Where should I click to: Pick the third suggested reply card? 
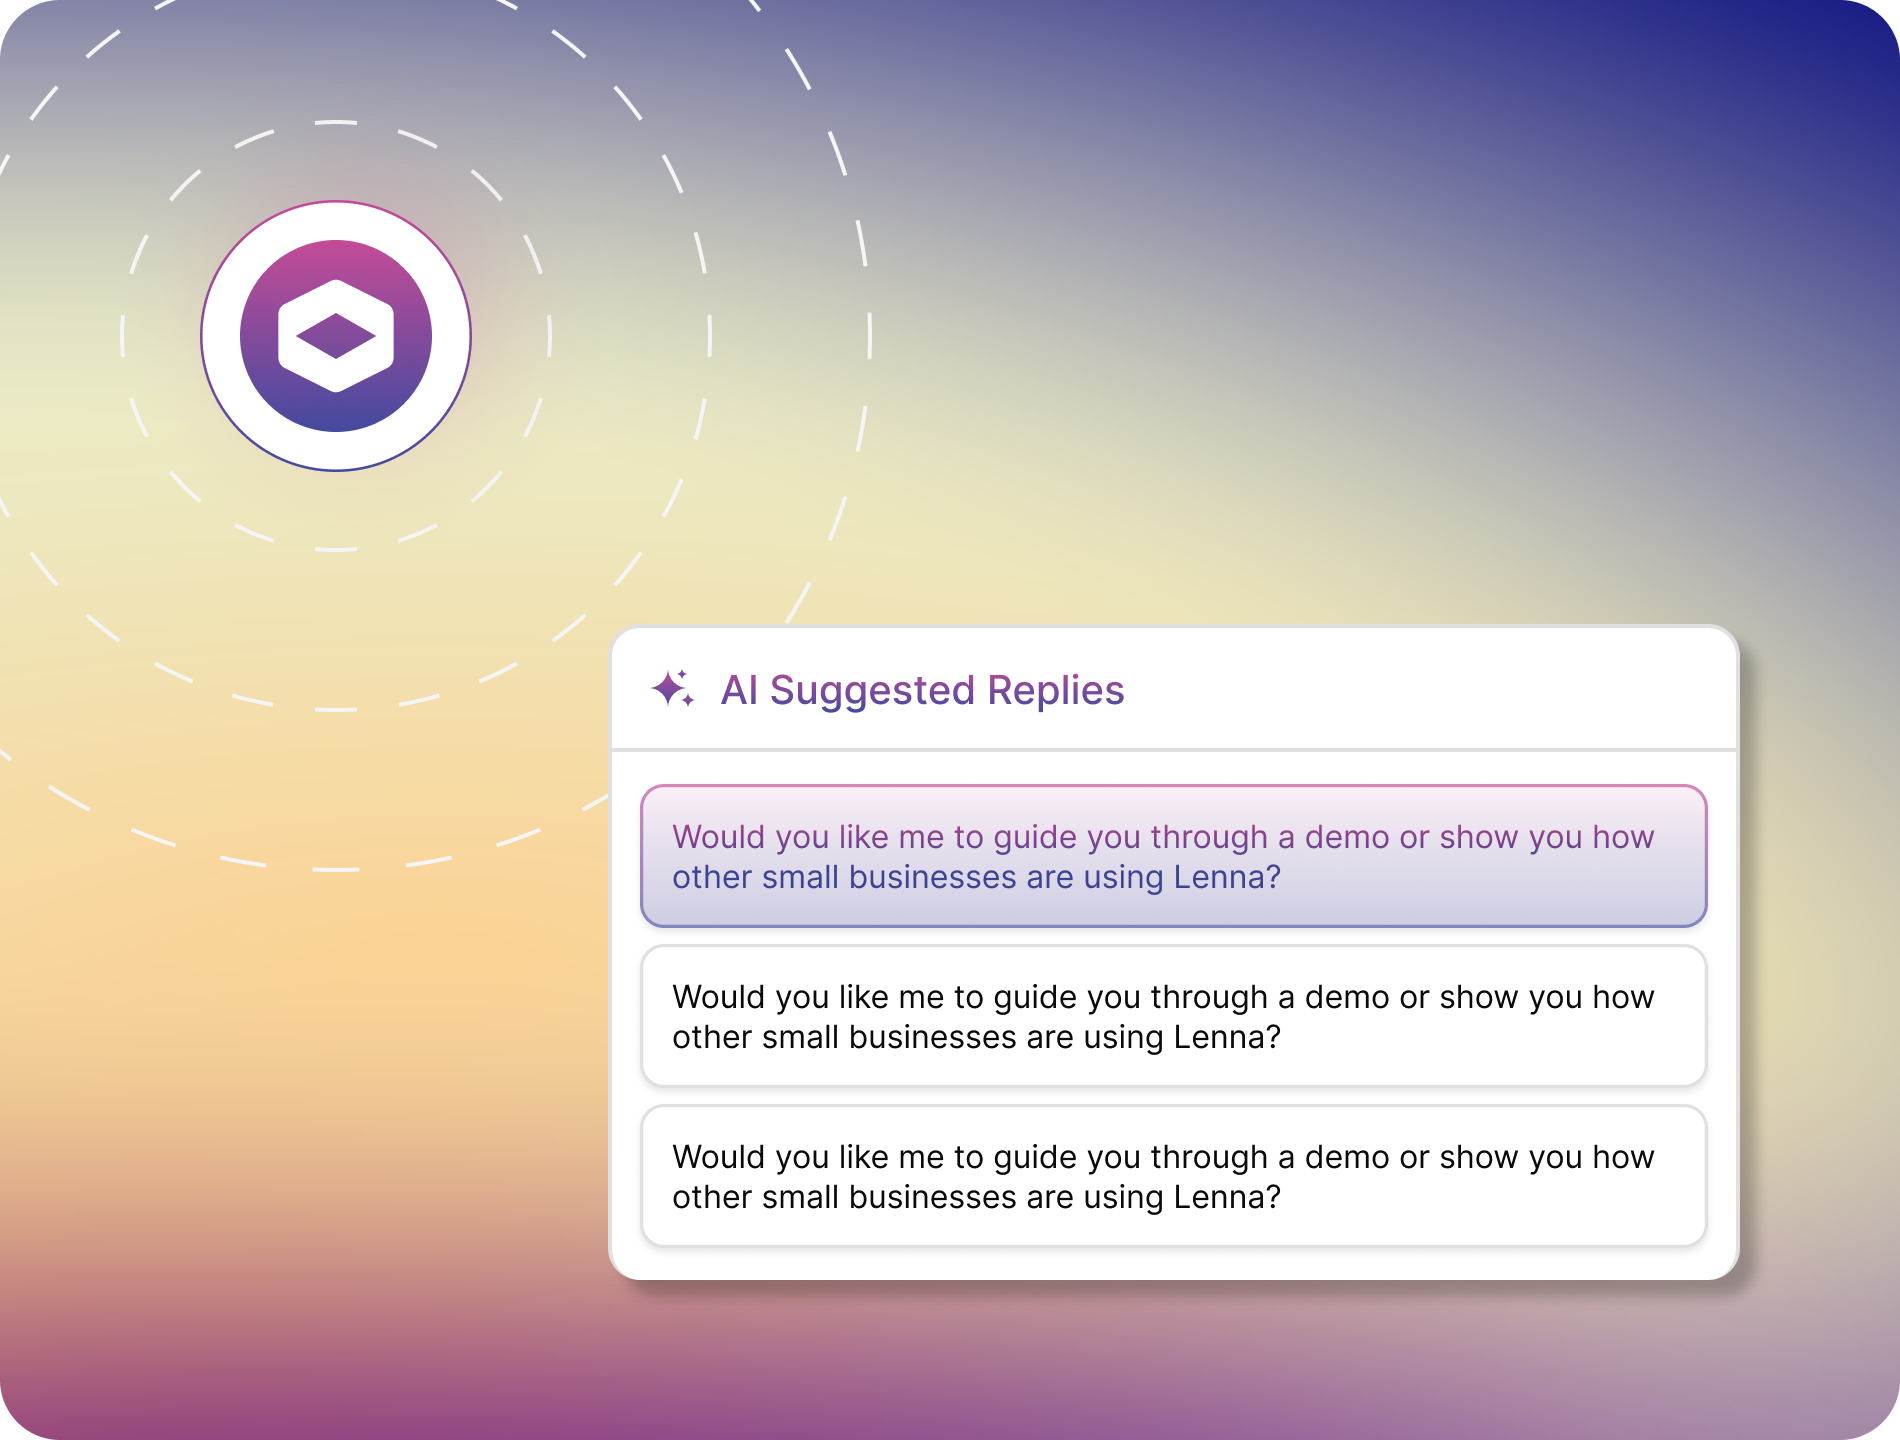[x=1173, y=1176]
